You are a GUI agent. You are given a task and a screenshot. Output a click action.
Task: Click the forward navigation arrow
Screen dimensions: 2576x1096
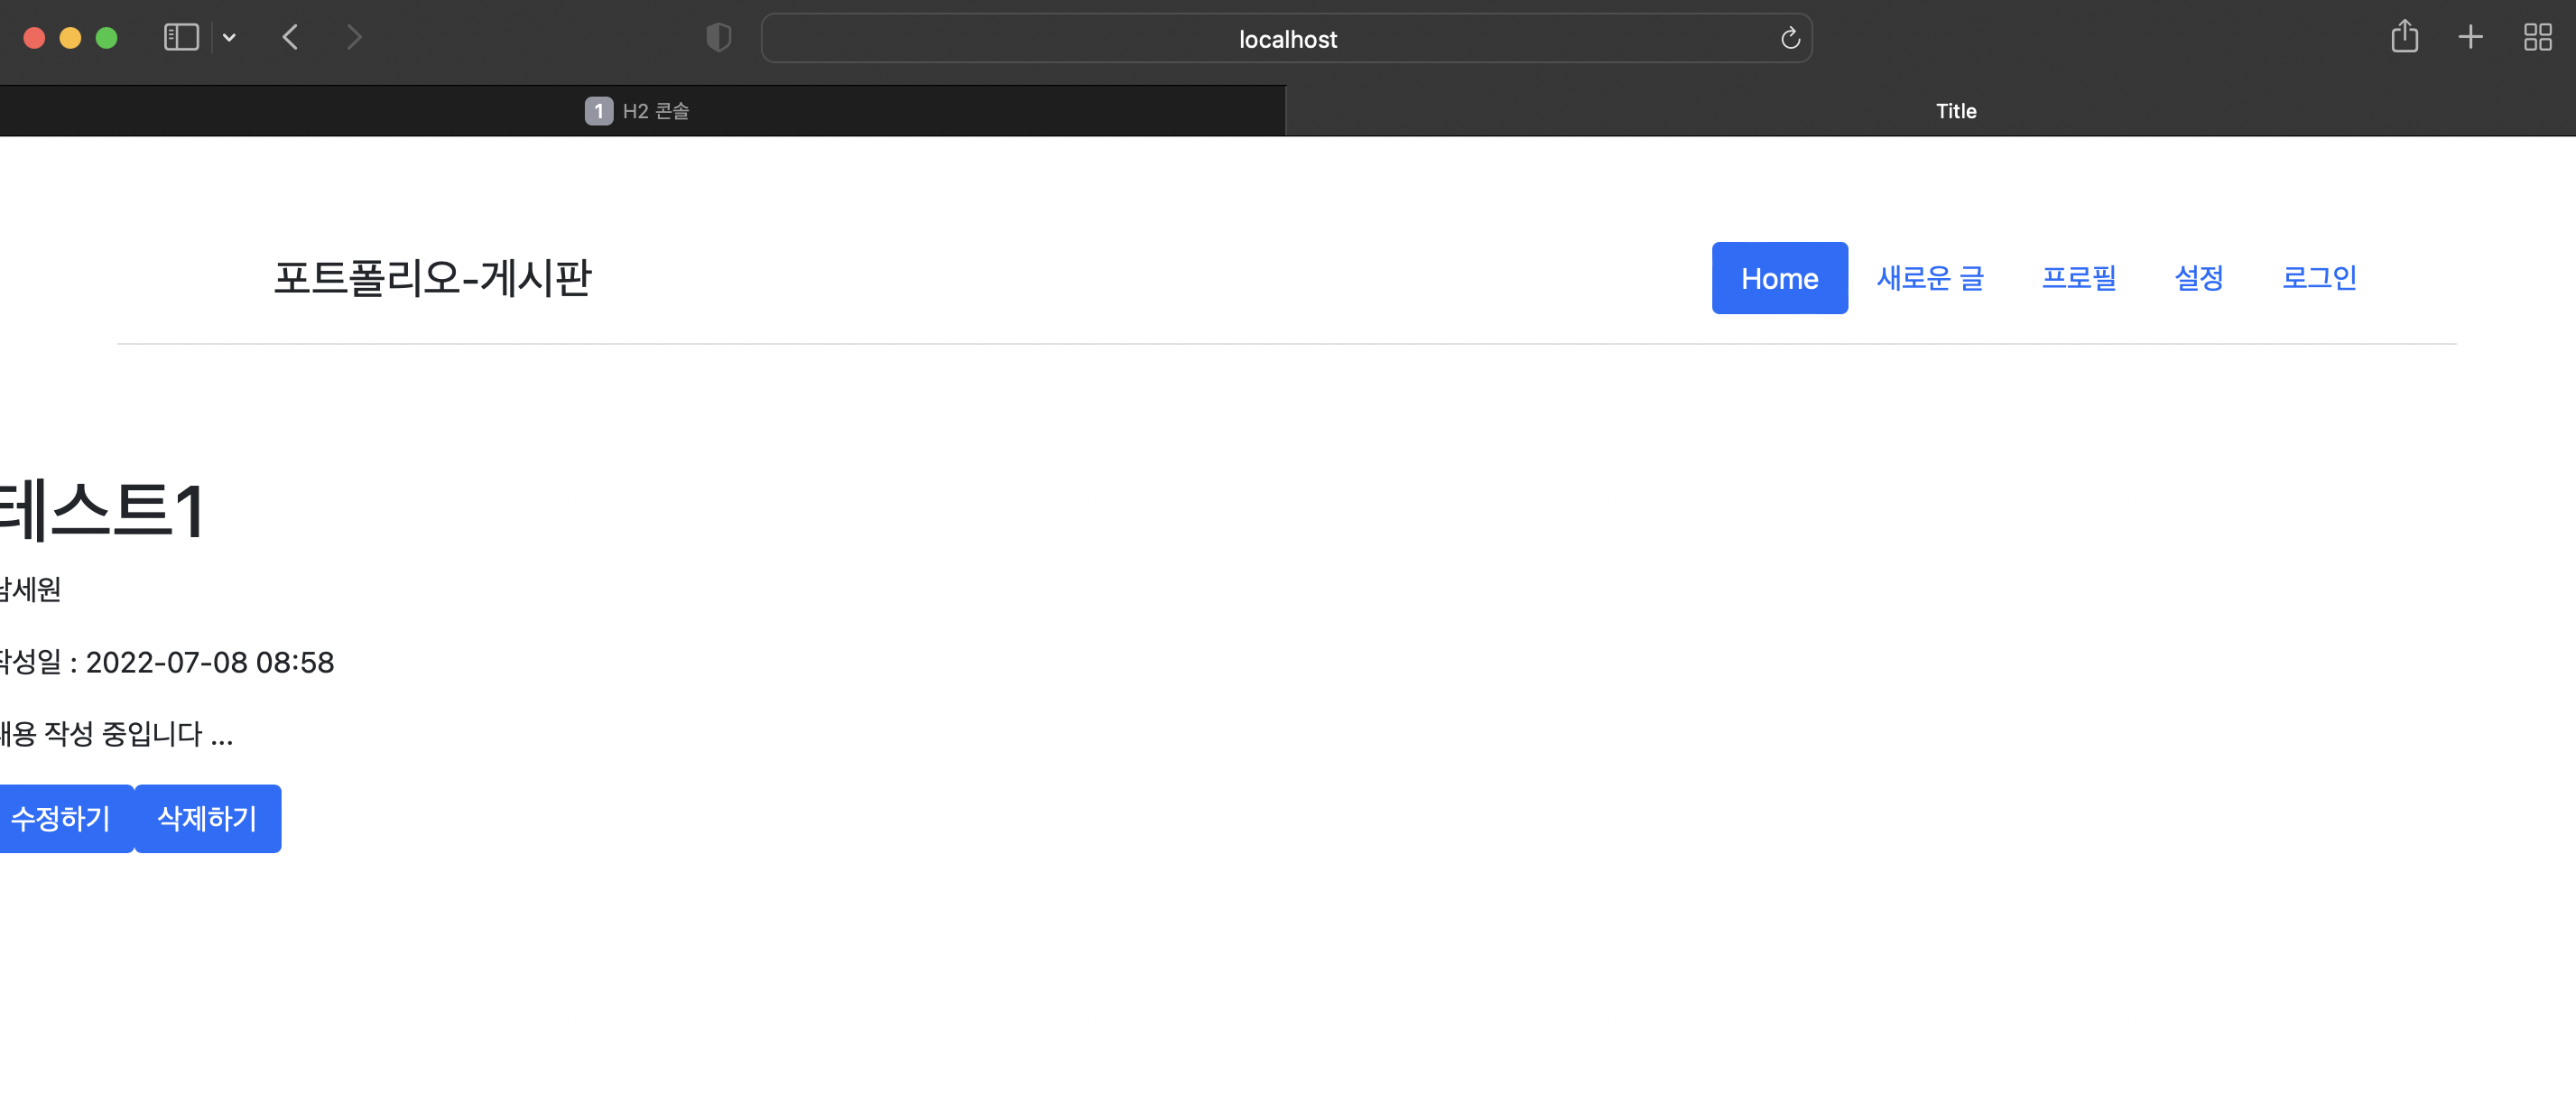pyautogui.click(x=354, y=38)
